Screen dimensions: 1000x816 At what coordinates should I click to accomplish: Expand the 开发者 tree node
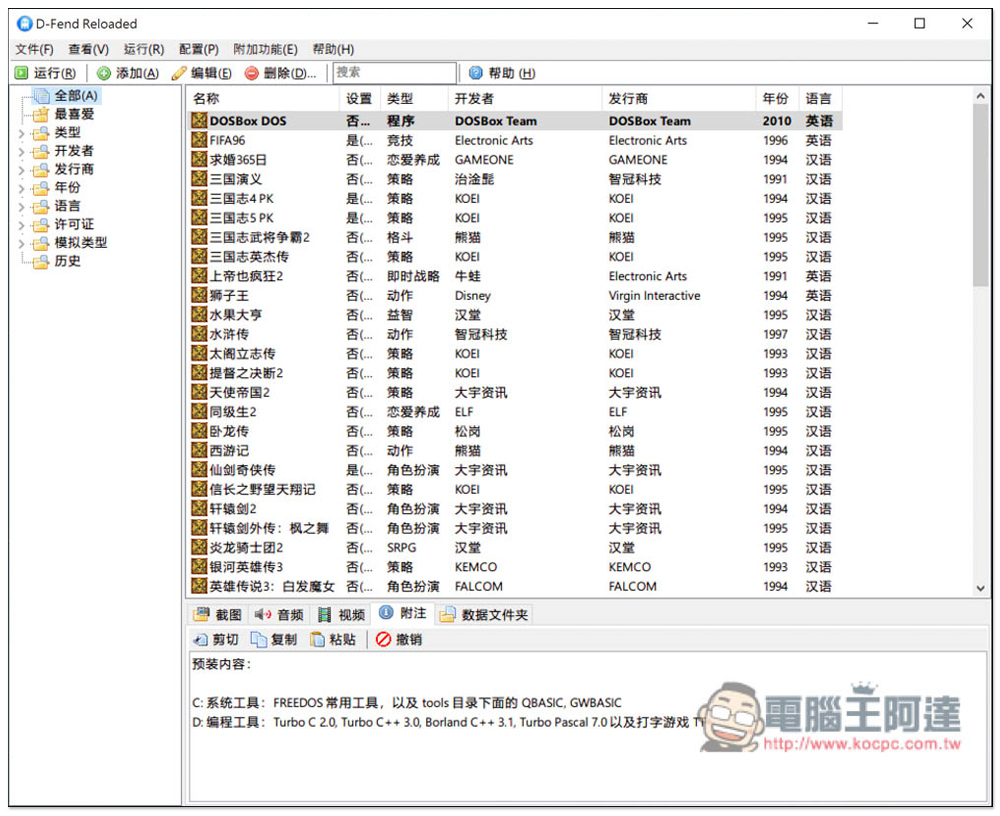(x=21, y=151)
